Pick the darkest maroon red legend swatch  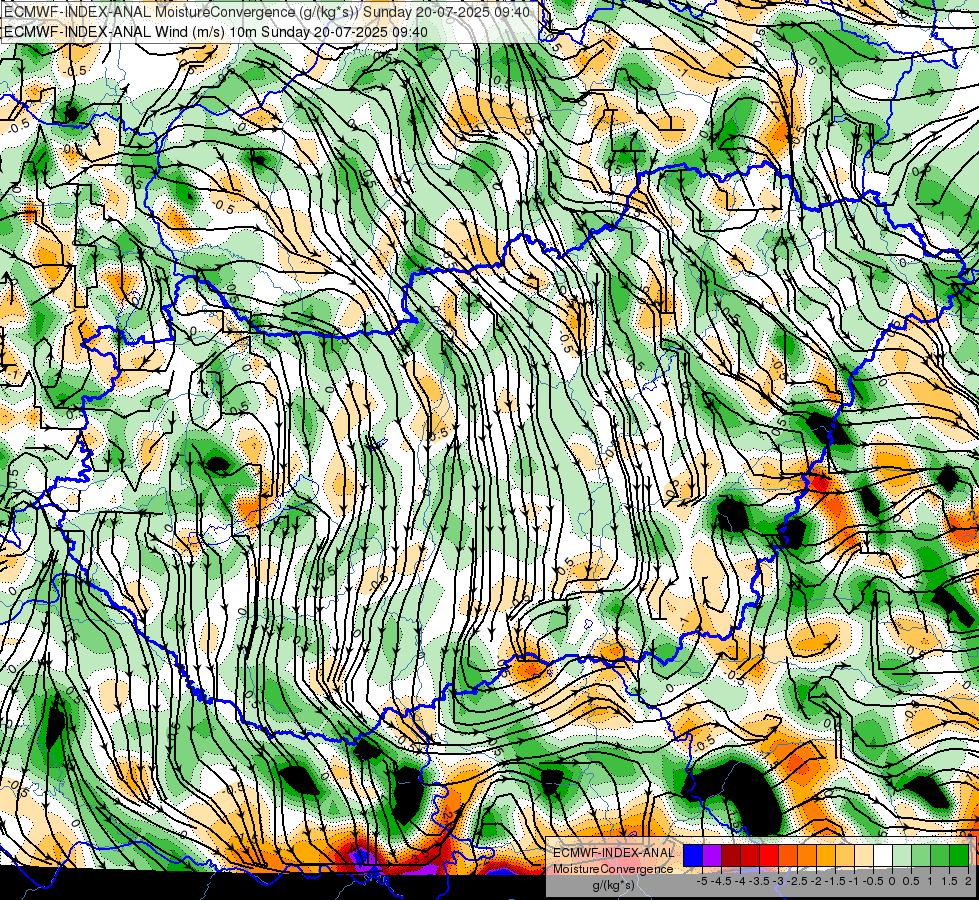point(731,855)
